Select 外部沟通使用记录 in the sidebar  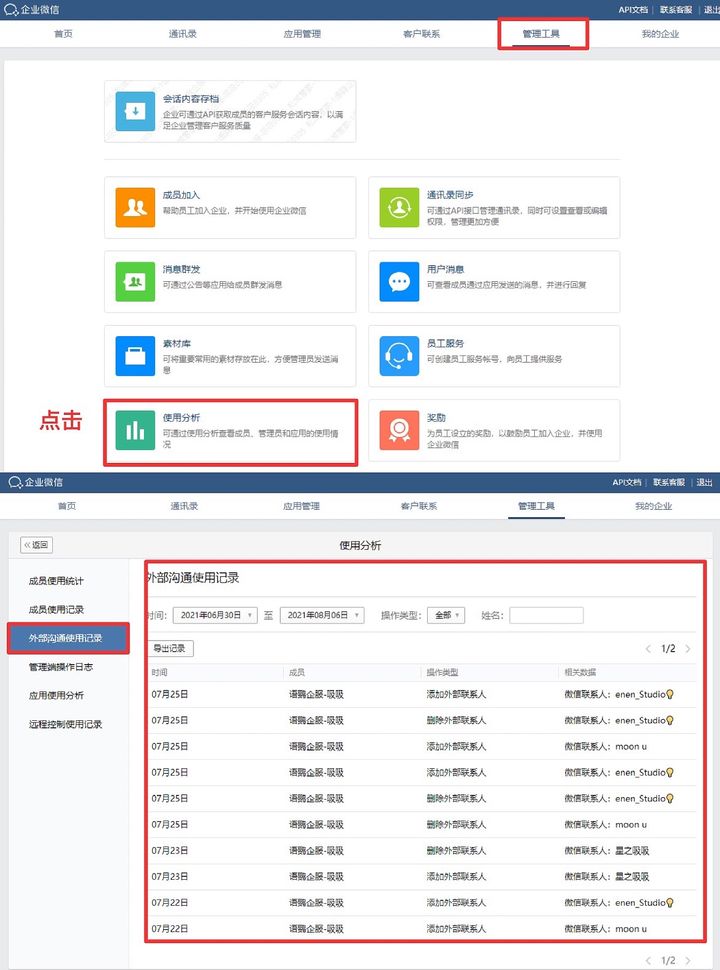tap(65, 638)
